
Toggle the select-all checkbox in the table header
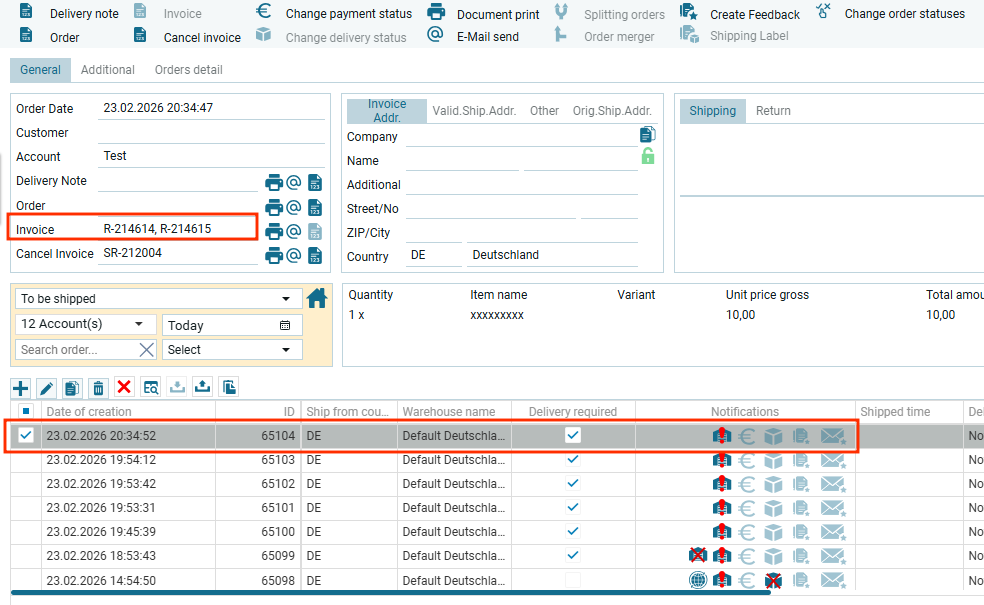(x=26, y=411)
